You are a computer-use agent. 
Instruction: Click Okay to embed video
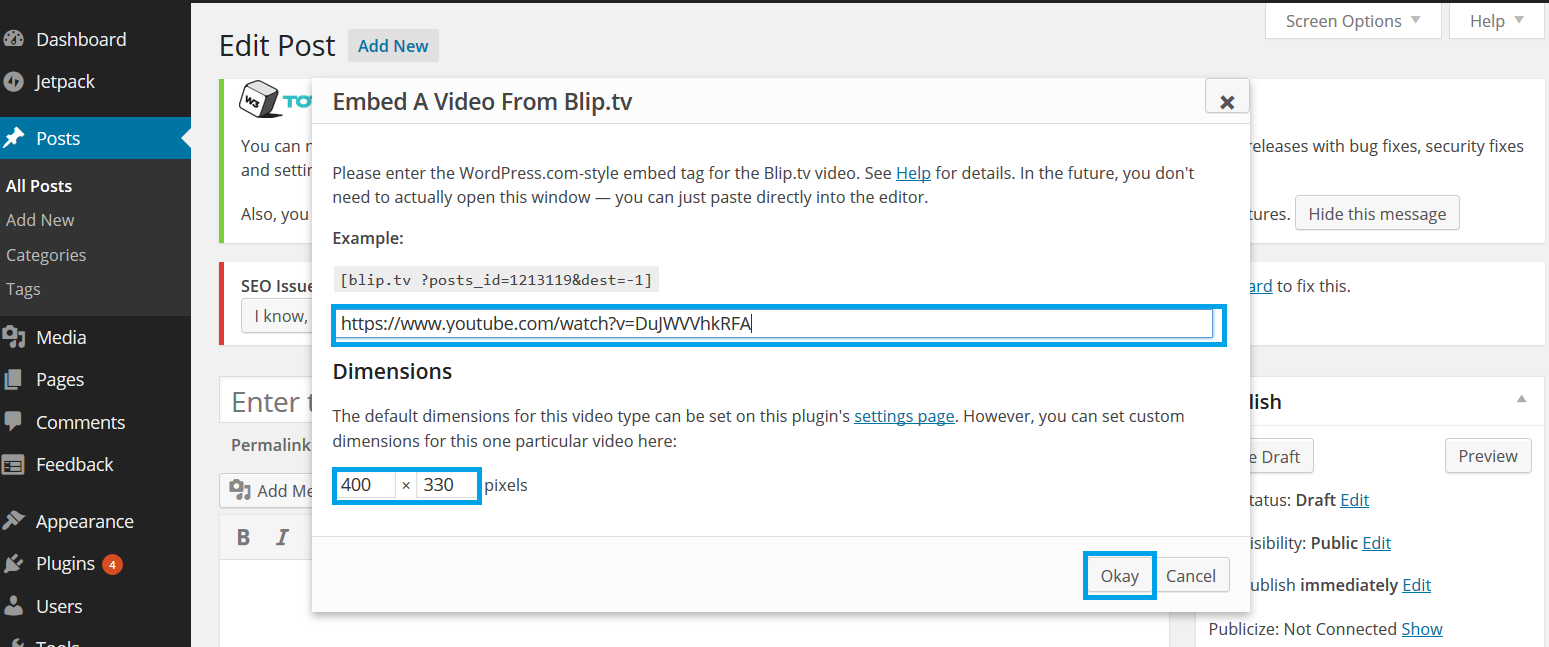pos(1120,576)
